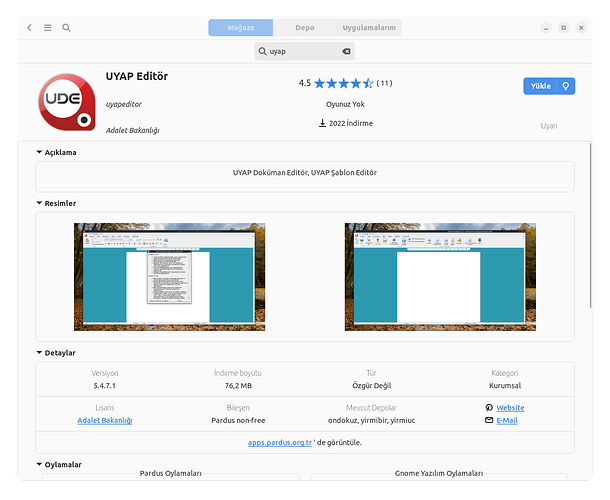610x500 pixels.
Task: Collapse the Resimler section
Action: click(39, 203)
